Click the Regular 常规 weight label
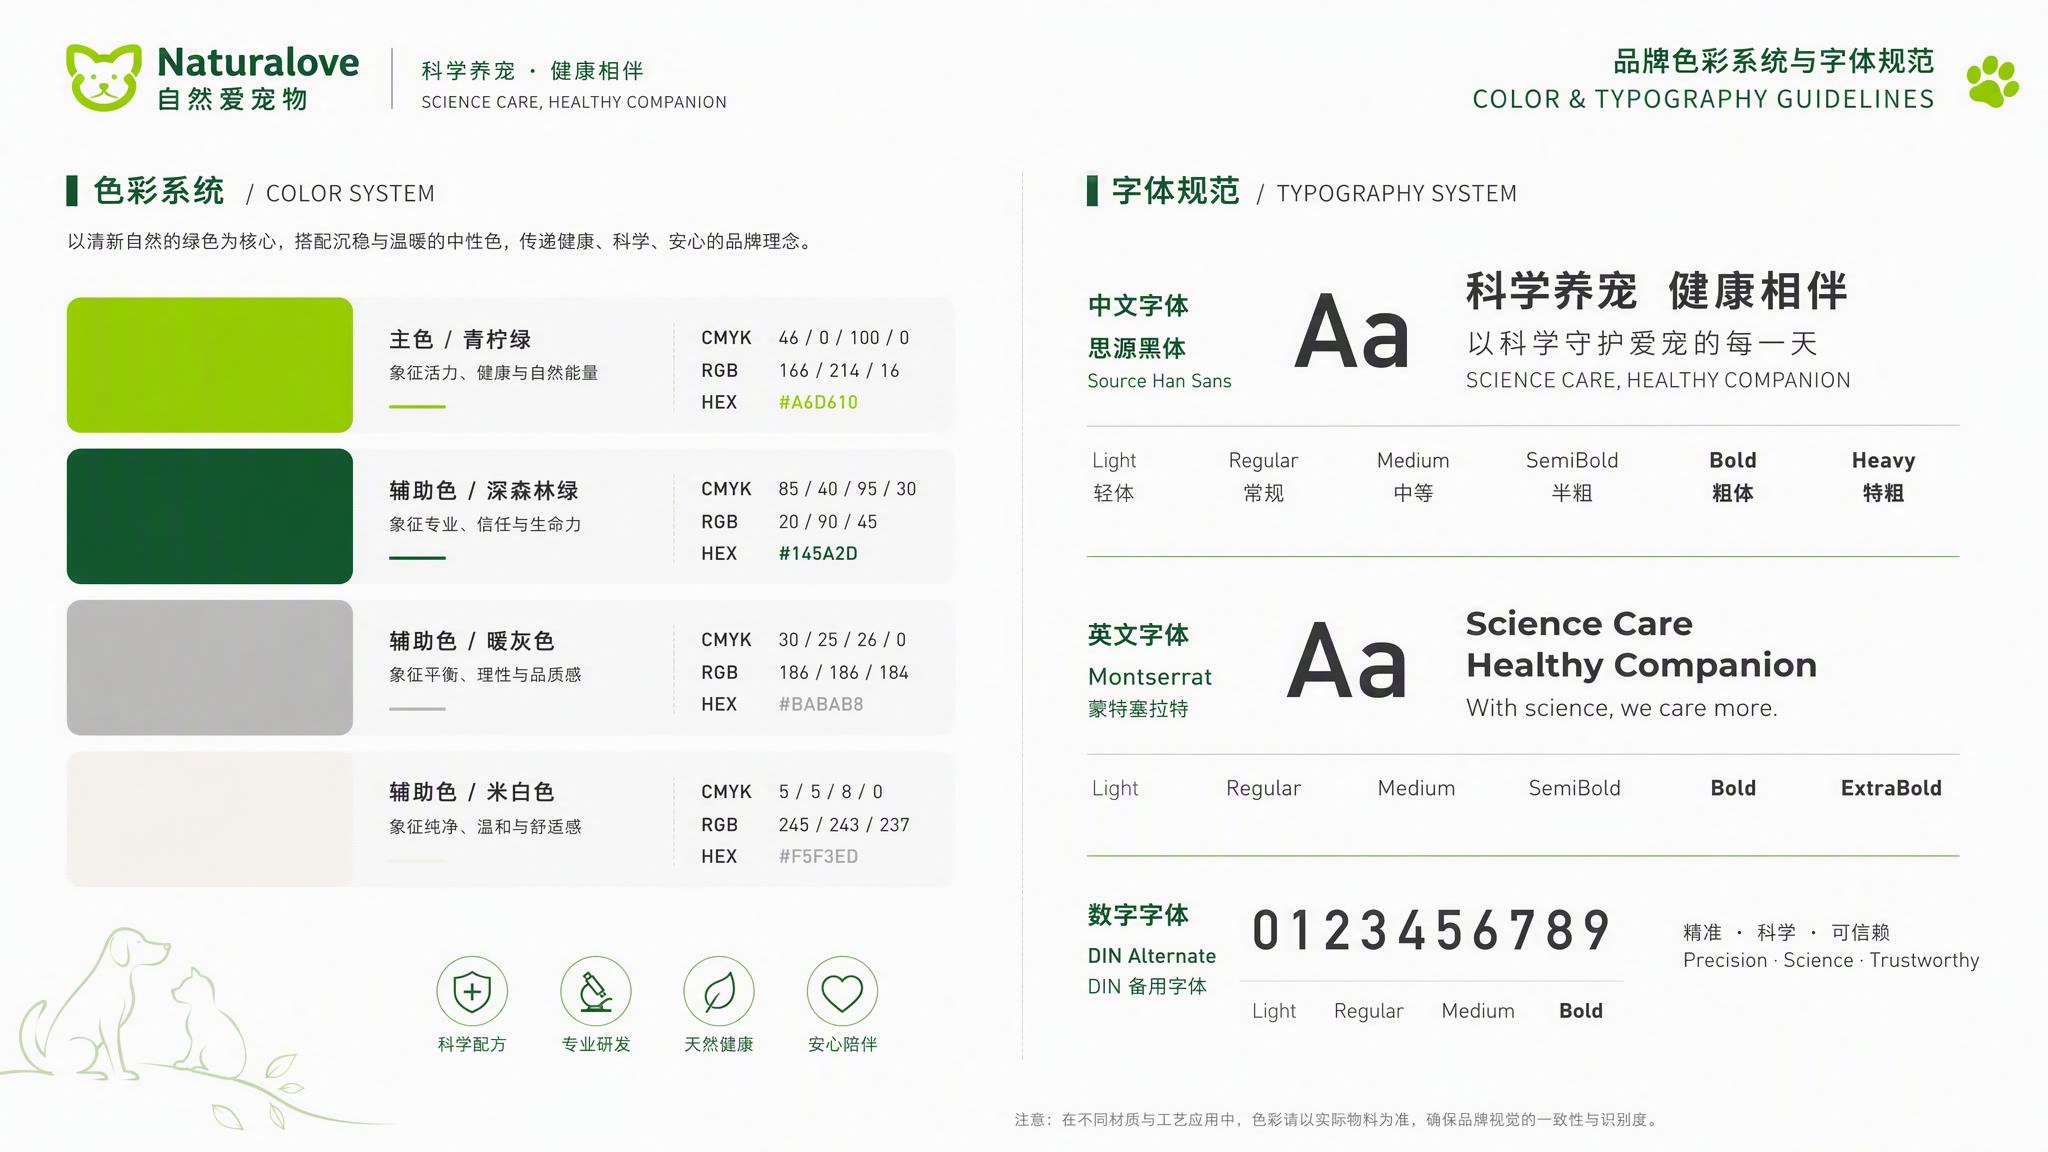Screen dimensions: 2048x1152 [1263, 476]
